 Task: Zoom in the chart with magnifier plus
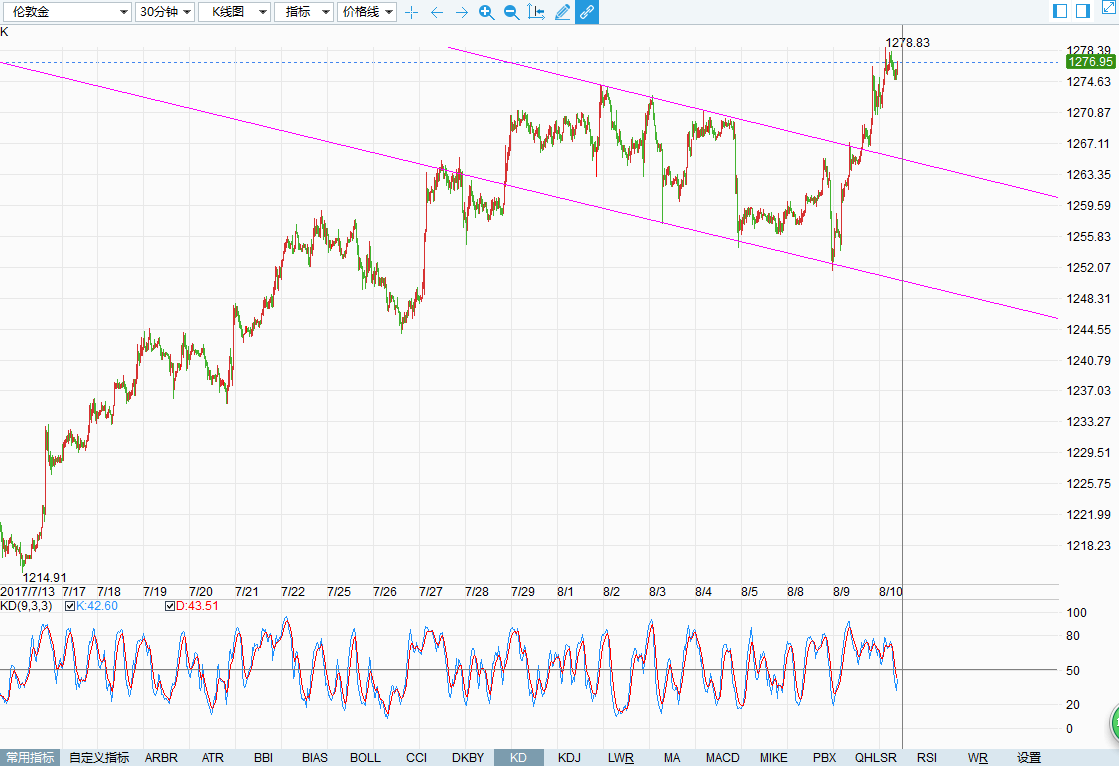(487, 12)
